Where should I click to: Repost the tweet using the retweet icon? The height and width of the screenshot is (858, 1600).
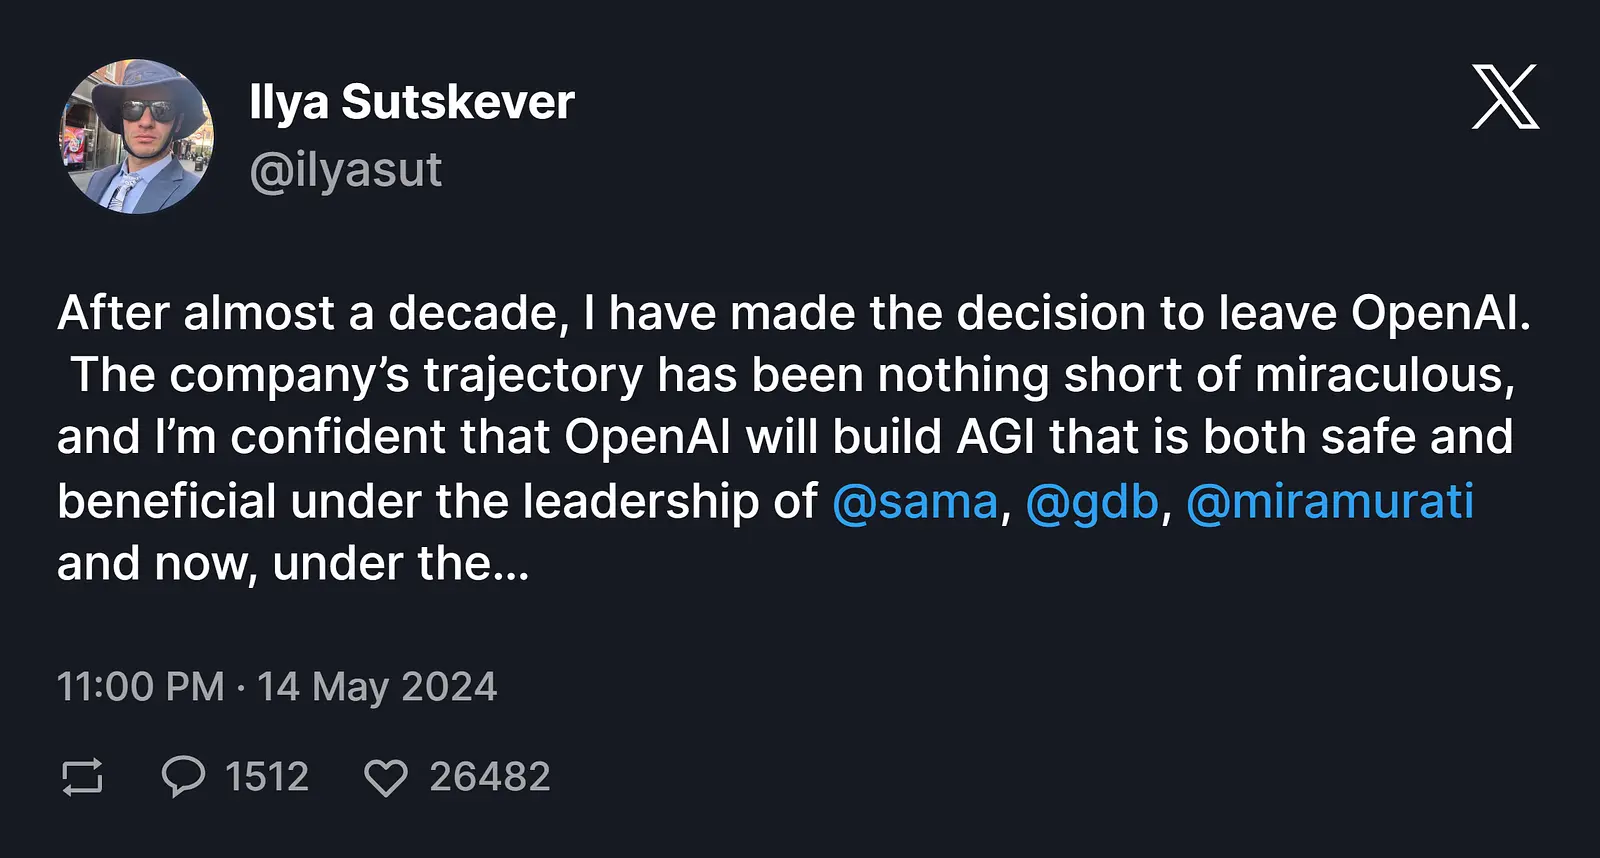pyautogui.click(x=82, y=777)
